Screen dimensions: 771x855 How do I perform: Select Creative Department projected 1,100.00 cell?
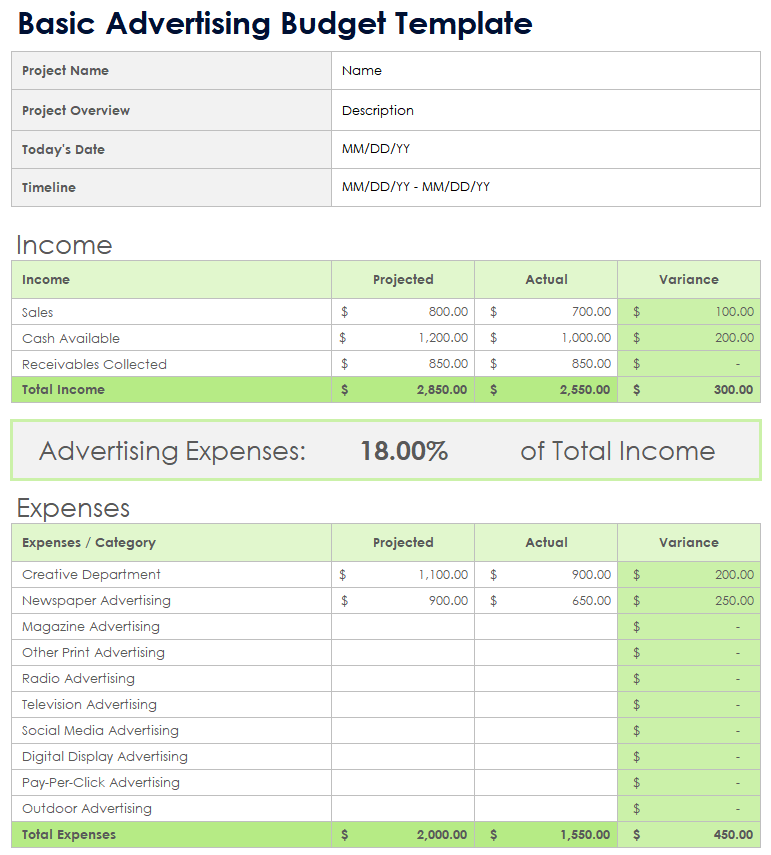[403, 575]
